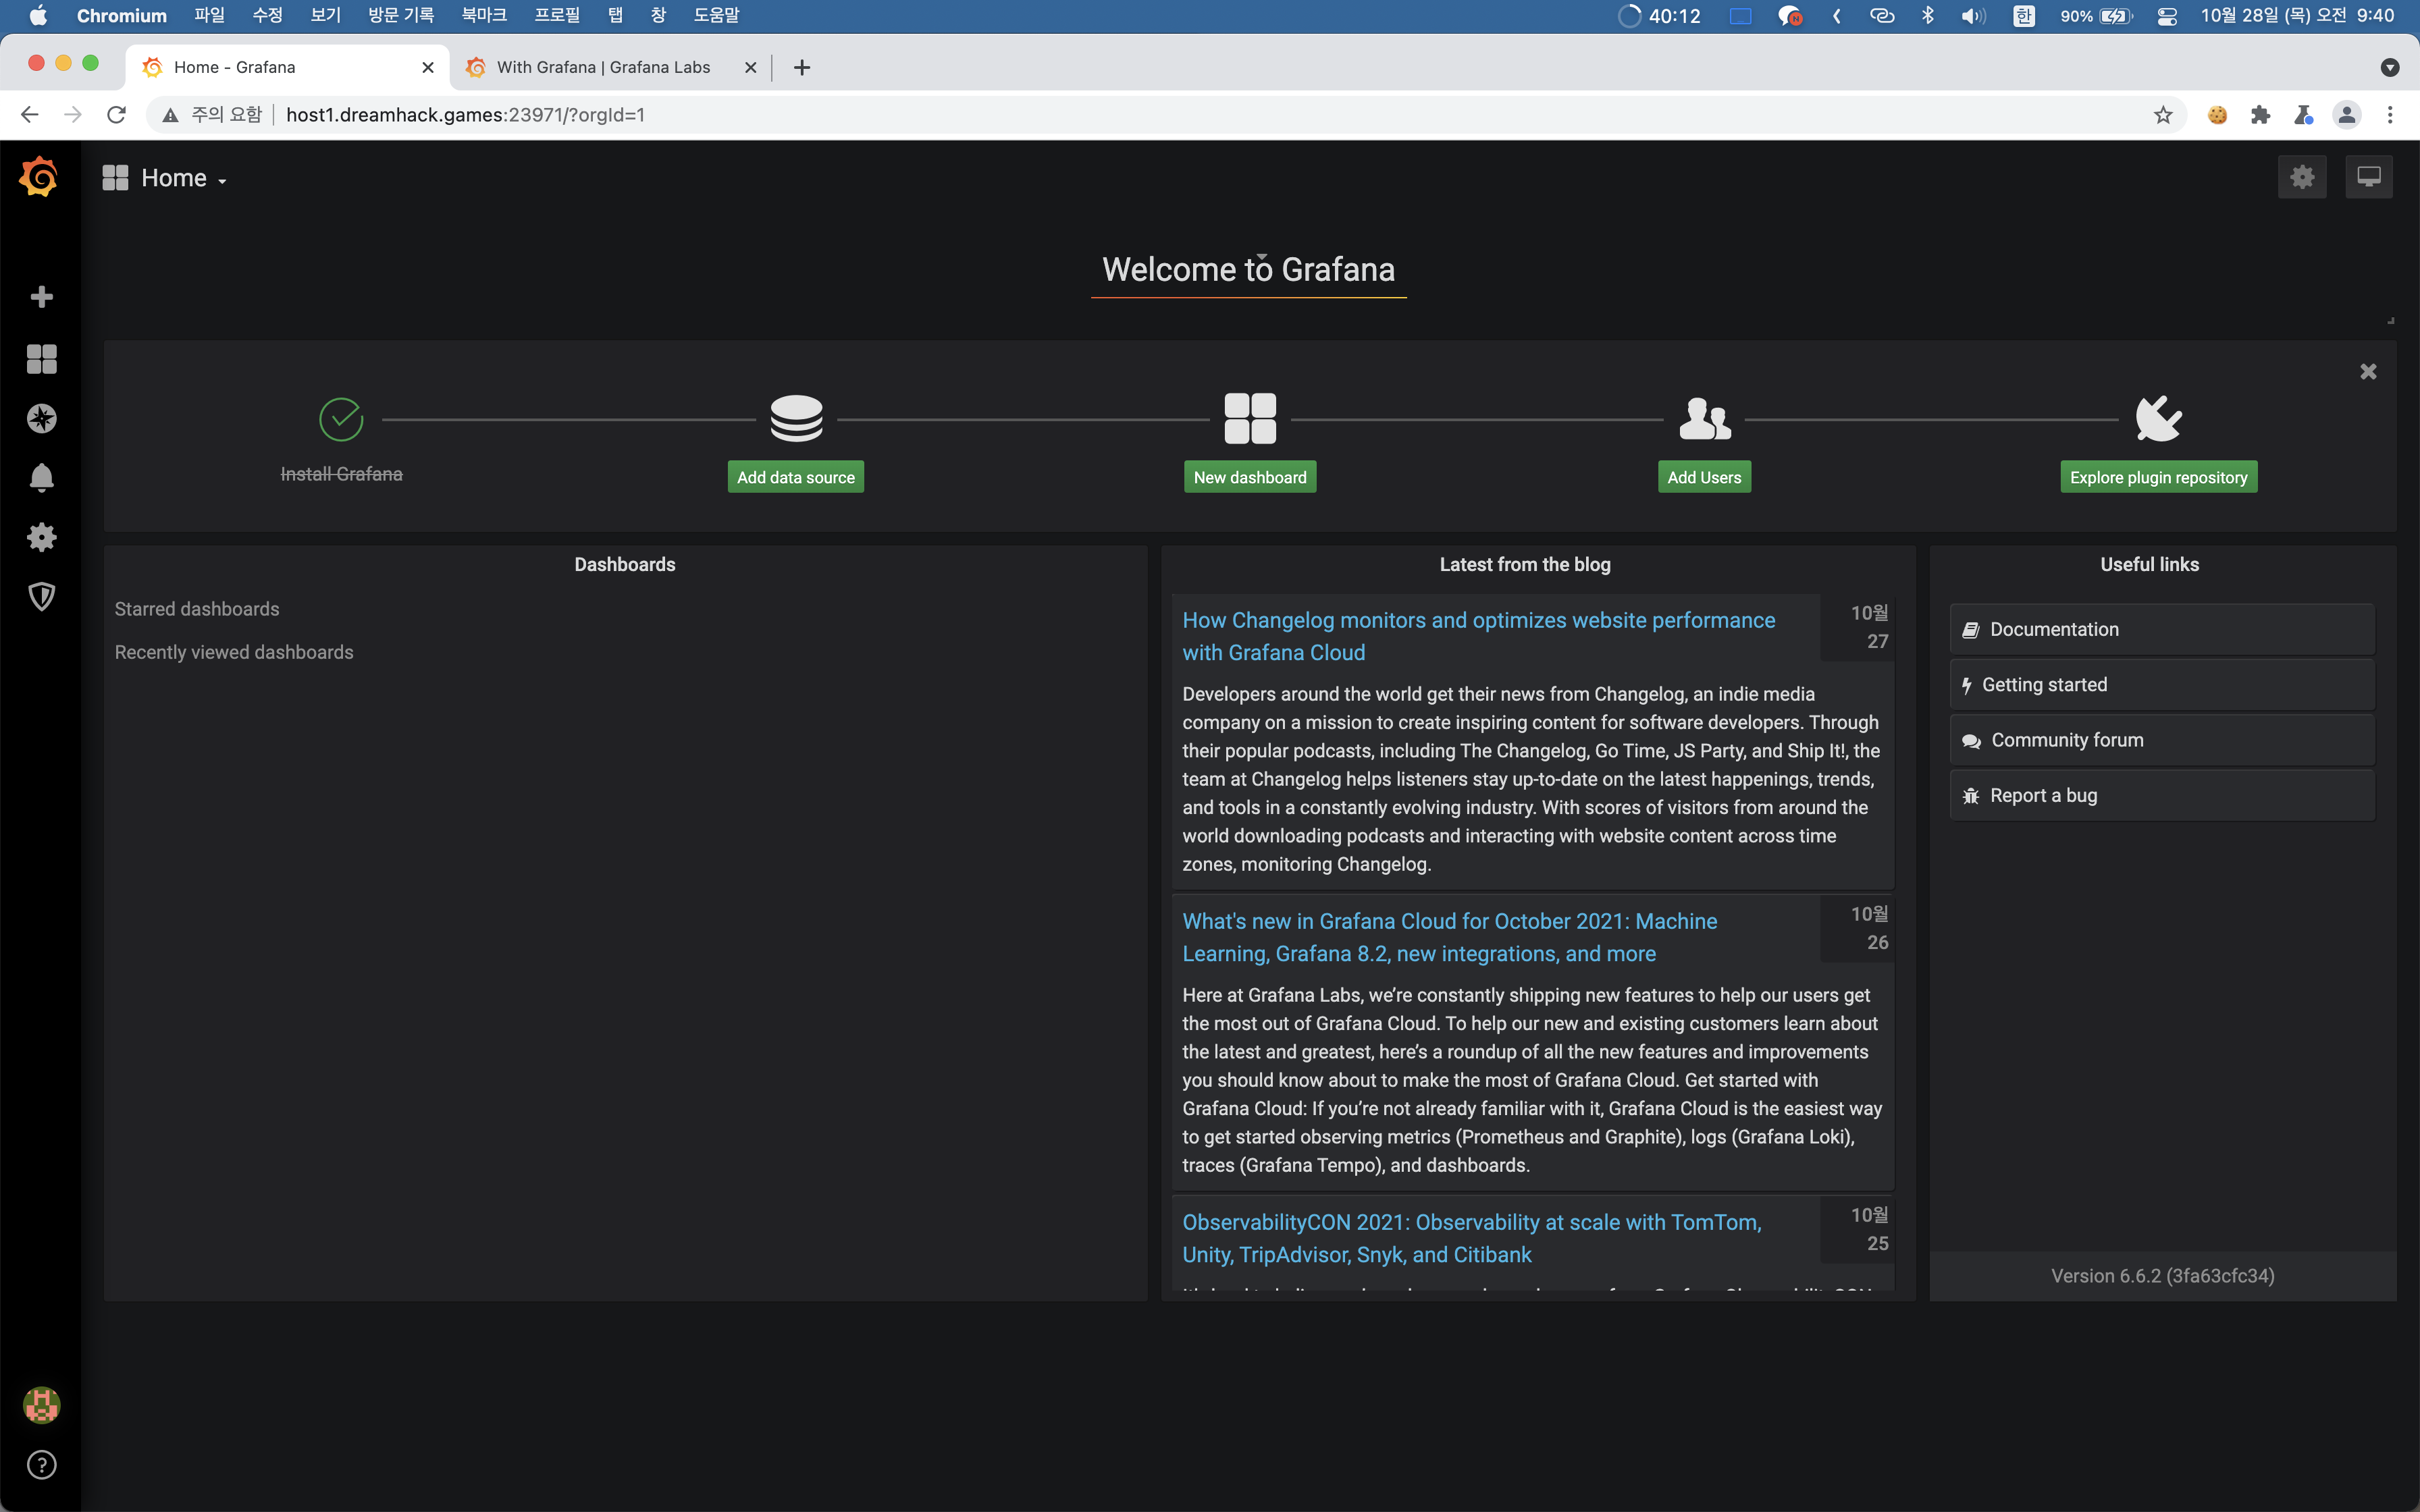Open the Alerting bell icon
Image resolution: width=2420 pixels, height=1512 pixels.
41,477
